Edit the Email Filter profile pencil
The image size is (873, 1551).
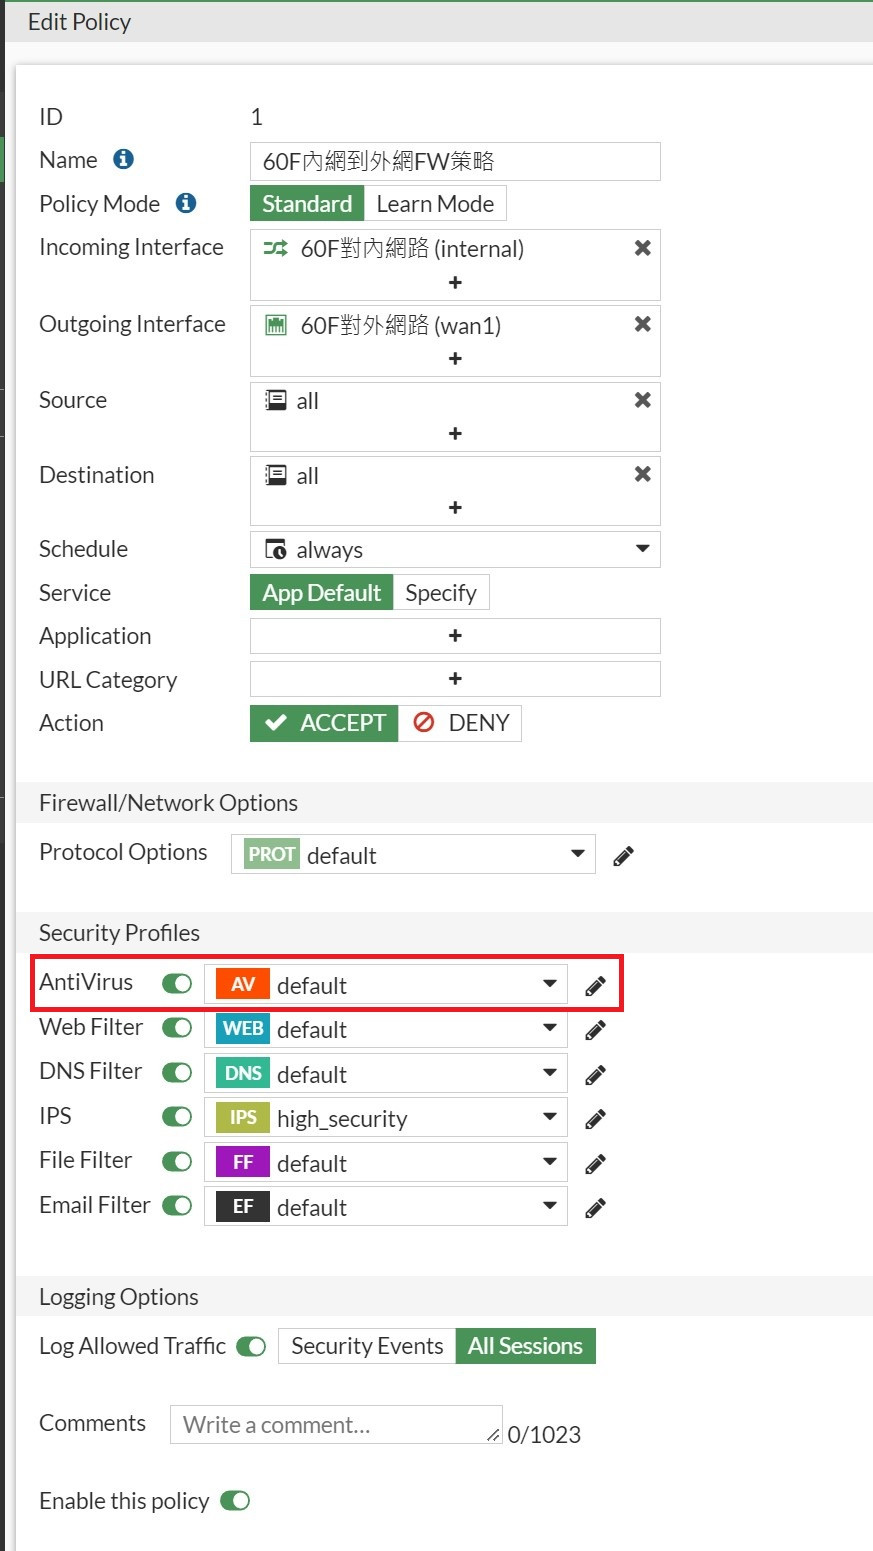(x=595, y=1208)
